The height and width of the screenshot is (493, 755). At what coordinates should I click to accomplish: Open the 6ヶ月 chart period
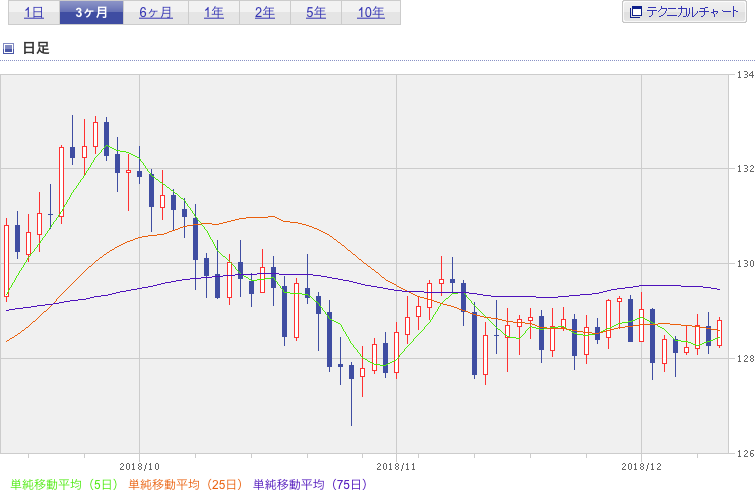coord(156,12)
